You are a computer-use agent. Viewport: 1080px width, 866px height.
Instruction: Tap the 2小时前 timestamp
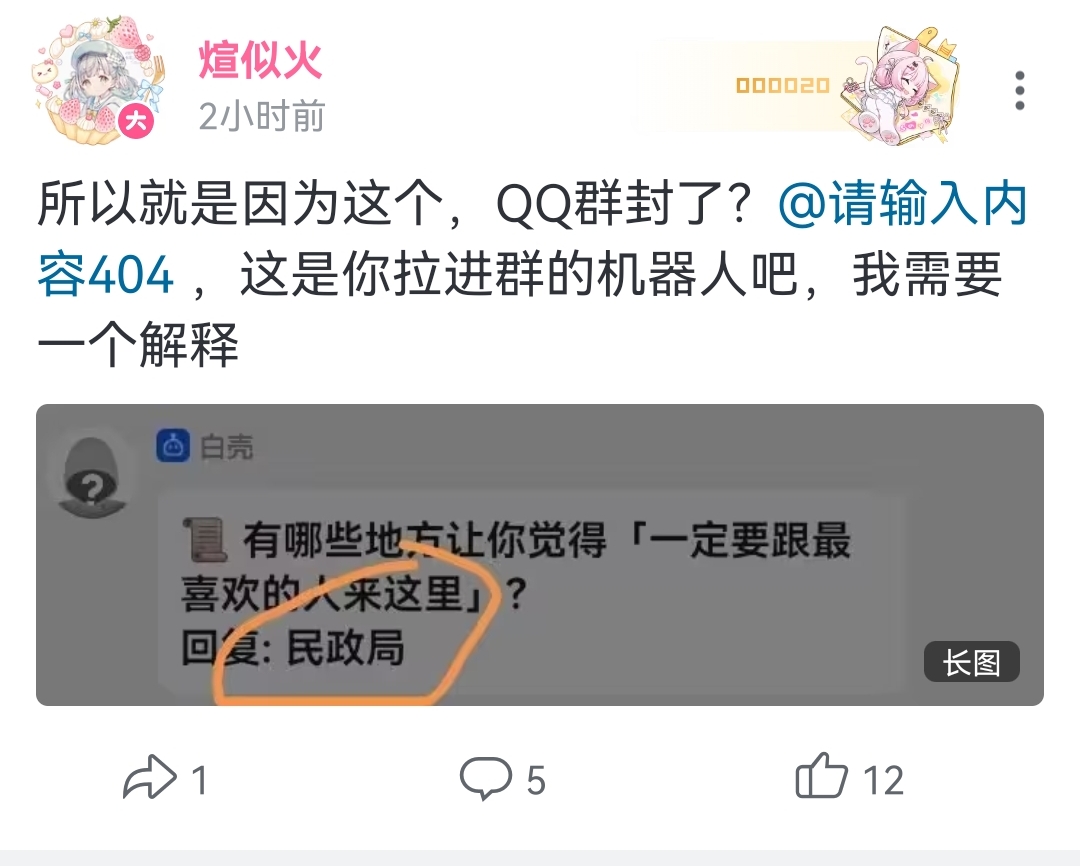coord(262,116)
